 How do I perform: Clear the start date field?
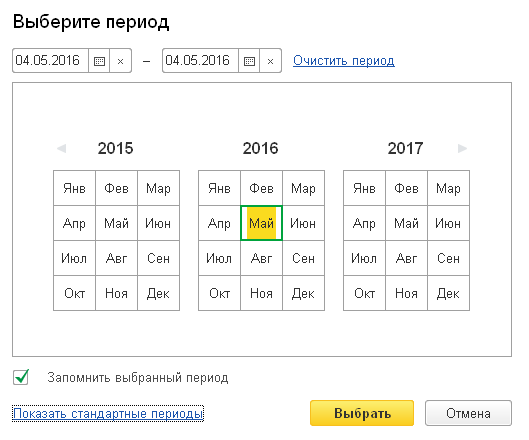(x=120, y=61)
